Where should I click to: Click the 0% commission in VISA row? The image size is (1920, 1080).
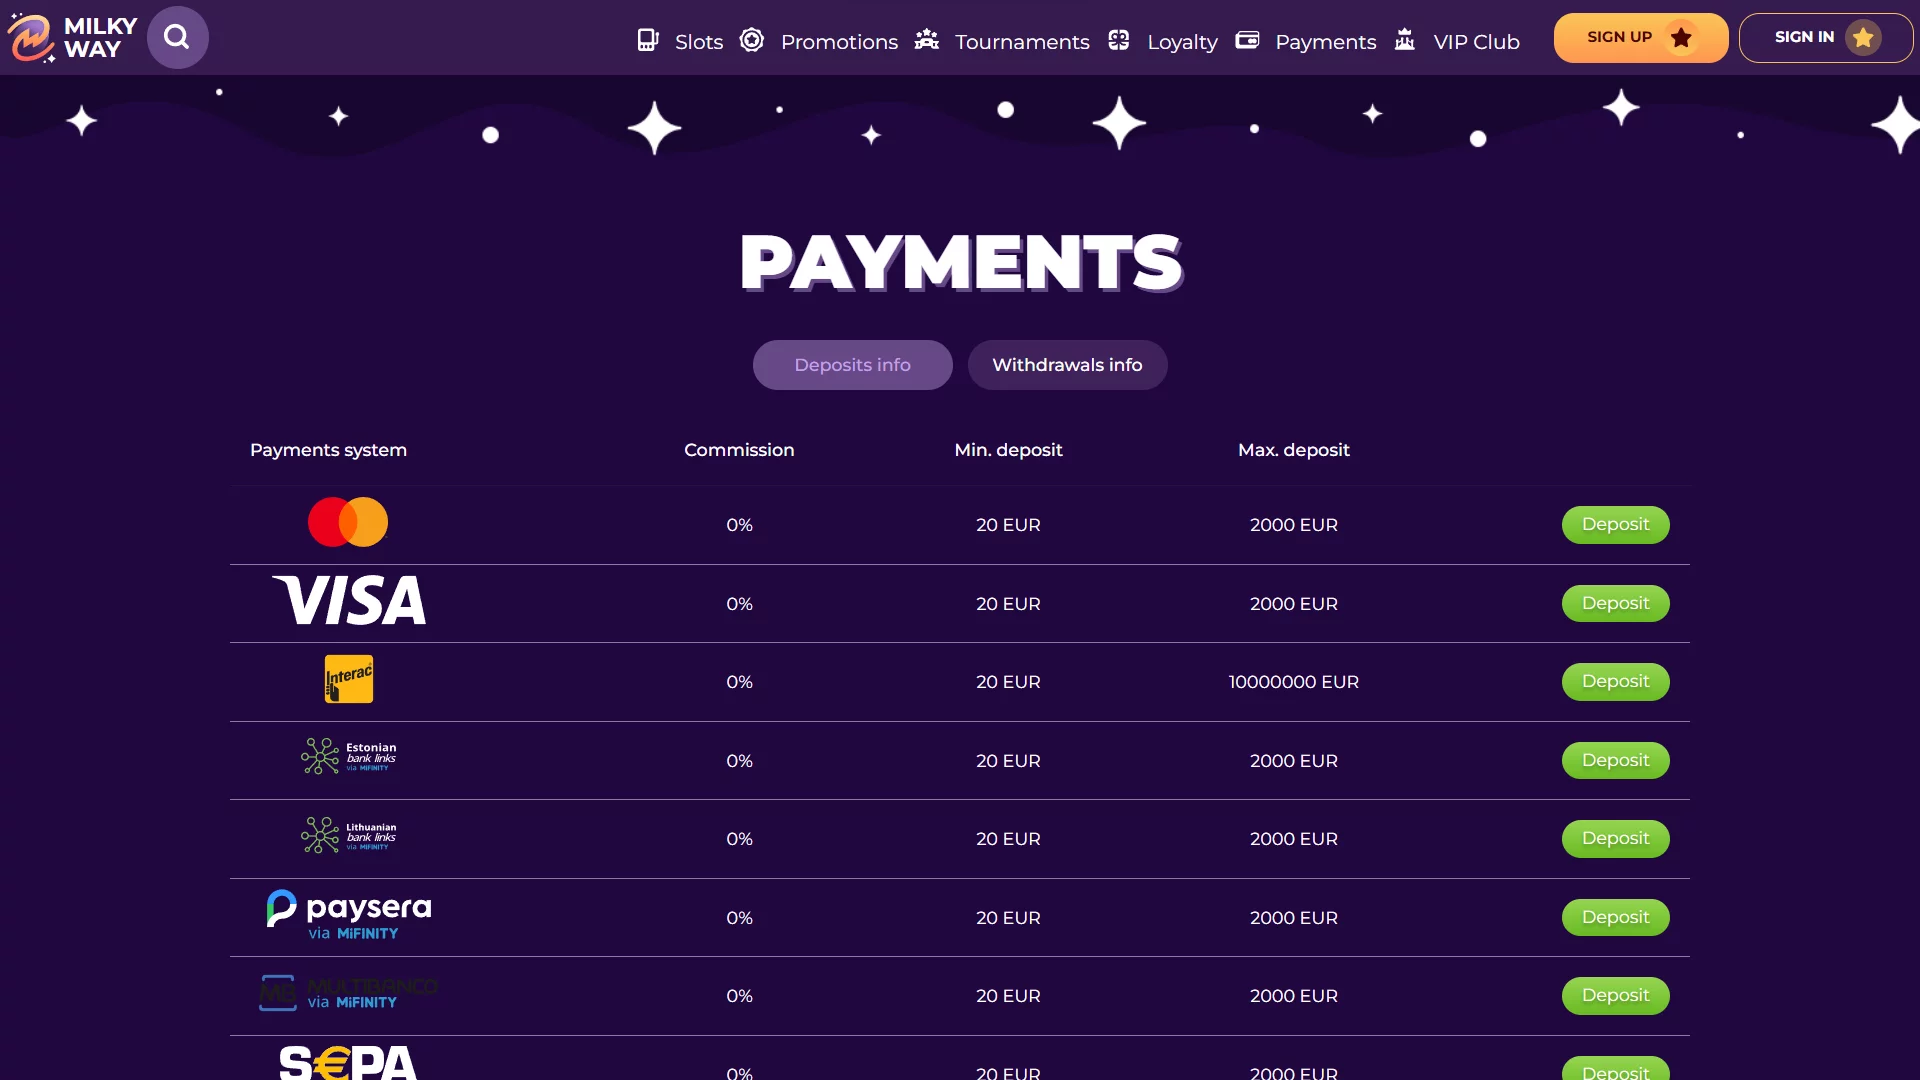(x=739, y=604)
